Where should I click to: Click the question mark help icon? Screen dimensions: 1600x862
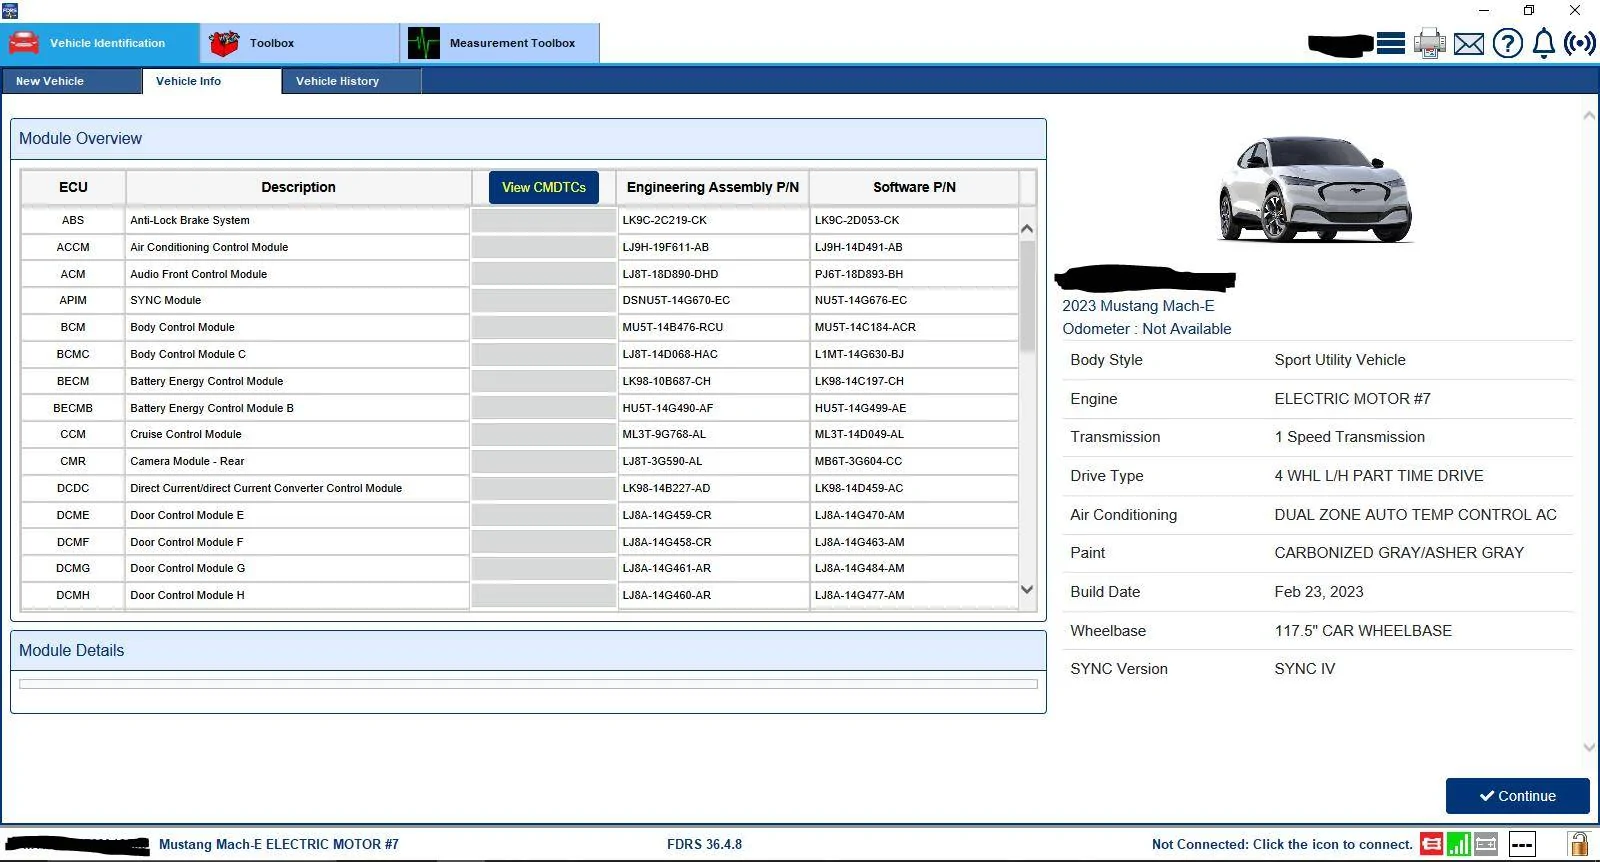[x=1508, y=43]
